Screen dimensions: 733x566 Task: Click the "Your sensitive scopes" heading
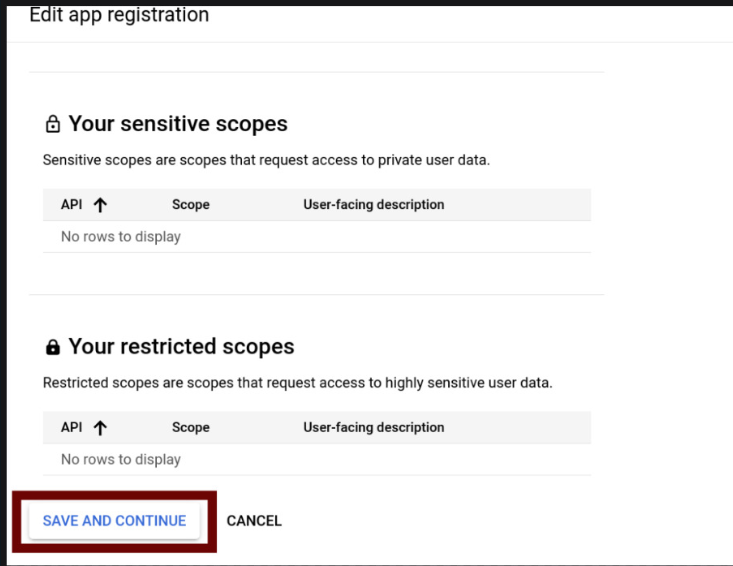click(x=178, y=124)
